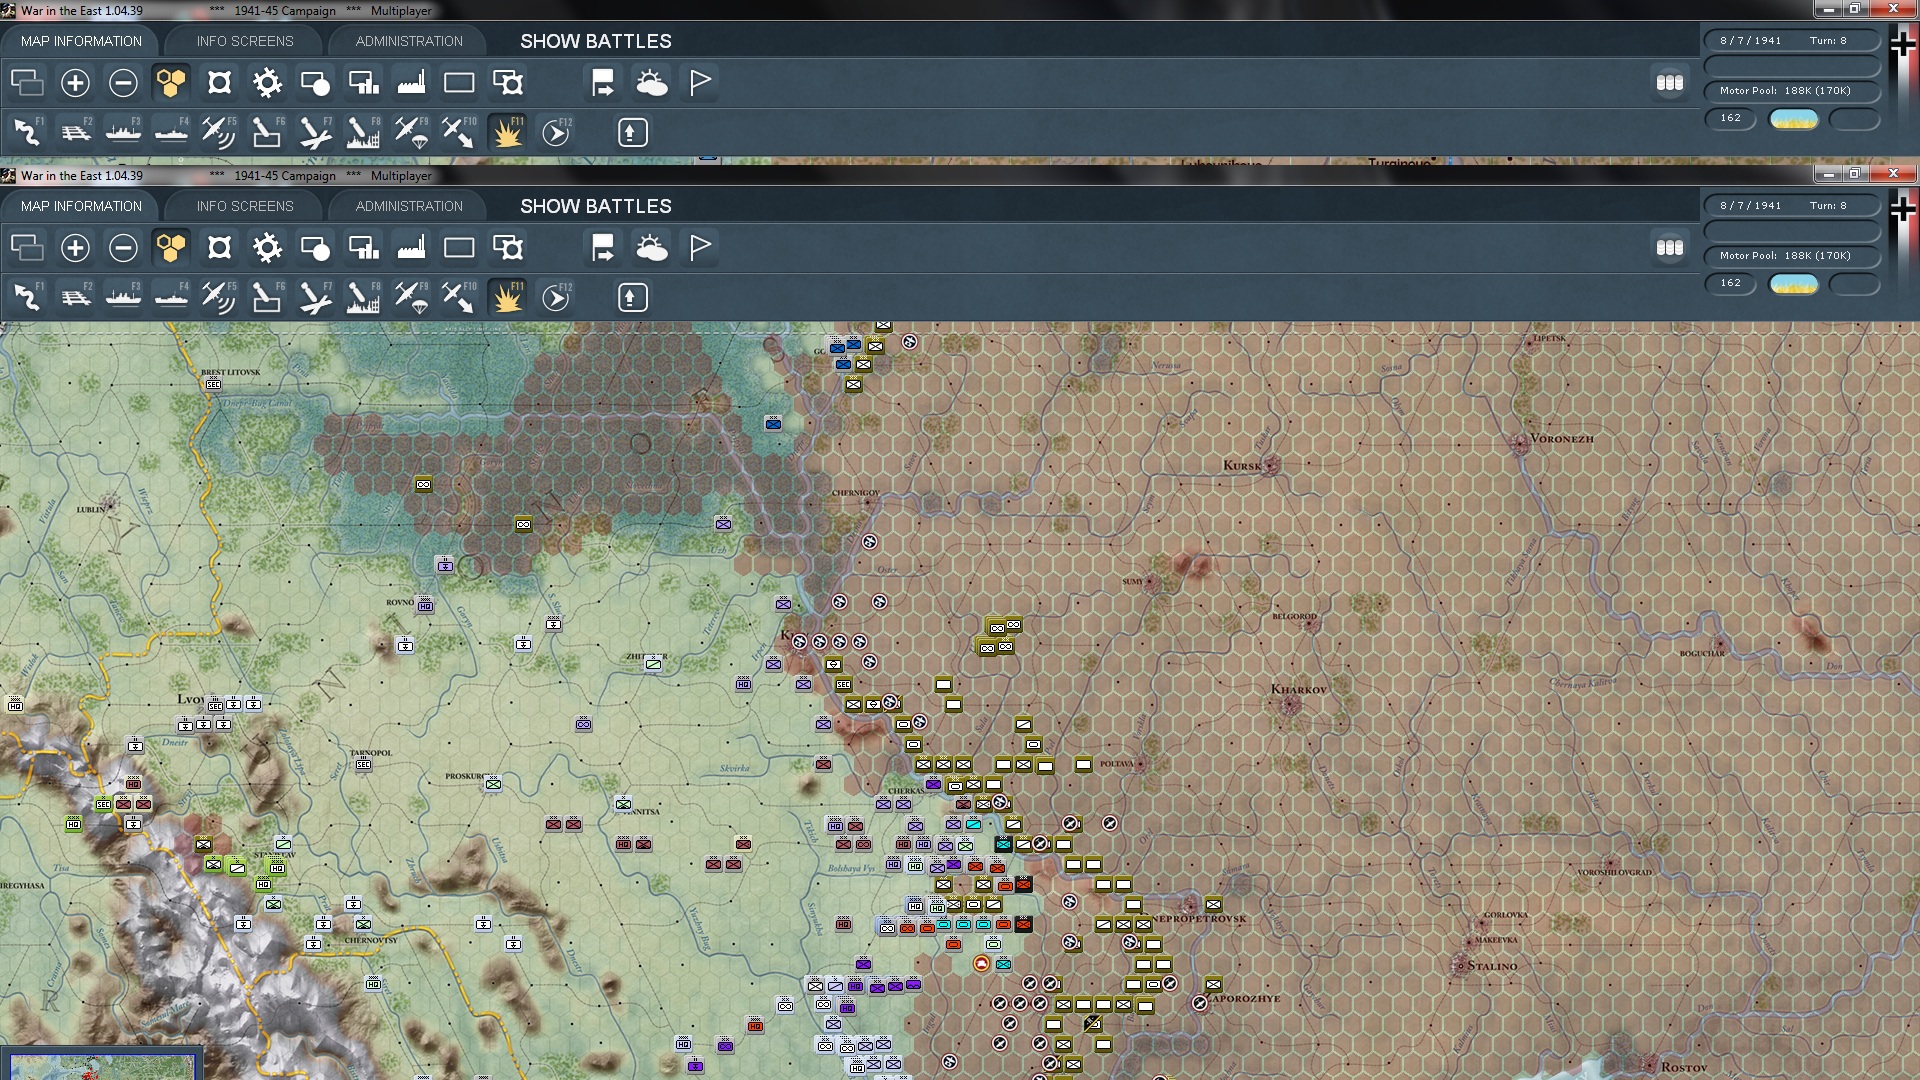Viewport: 1920px width, 1080px height.
Task: Select Air recon F5 mode in lower window
Action: pyautogui.click(x=219, y=298)
